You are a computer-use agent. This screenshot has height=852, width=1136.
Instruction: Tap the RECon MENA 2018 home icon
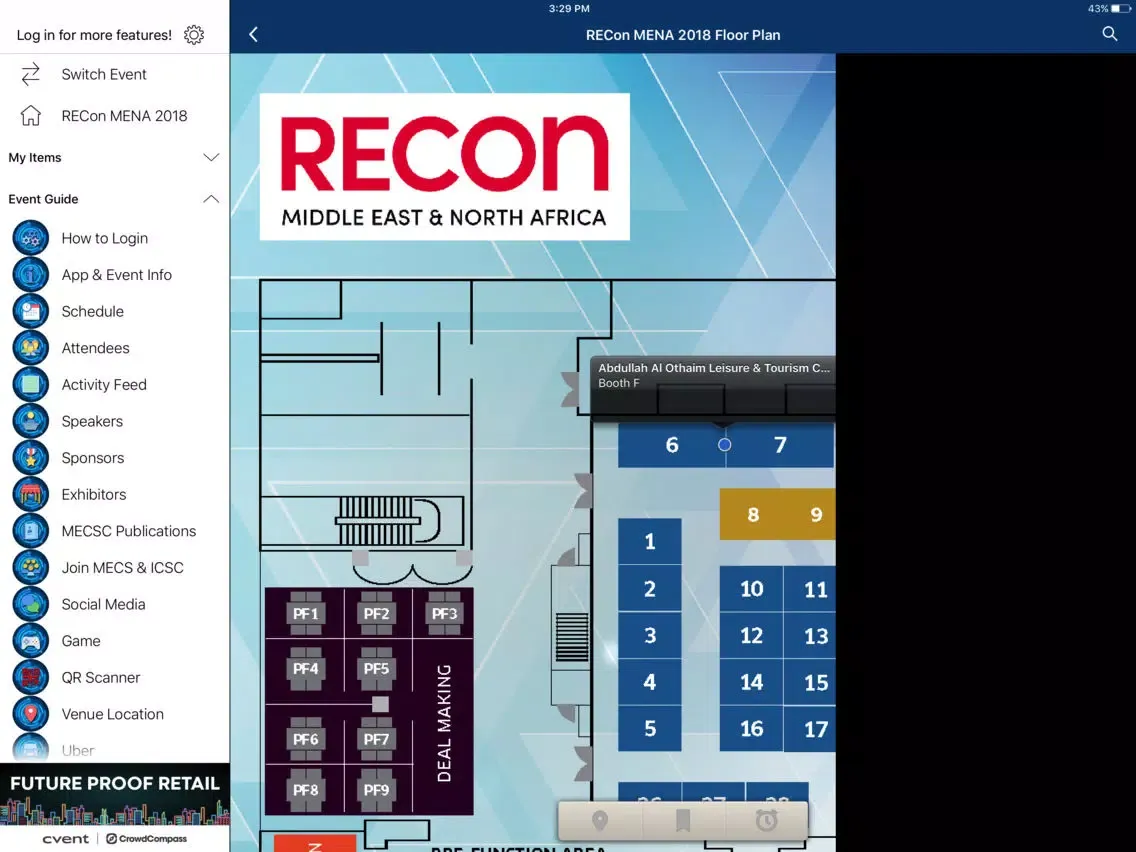point(30,116)
